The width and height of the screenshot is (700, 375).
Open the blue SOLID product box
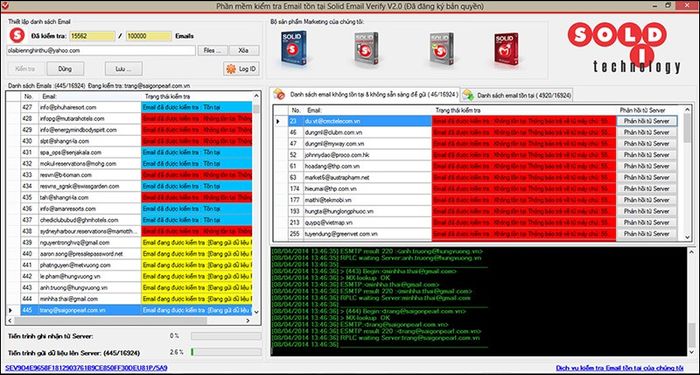294,48
